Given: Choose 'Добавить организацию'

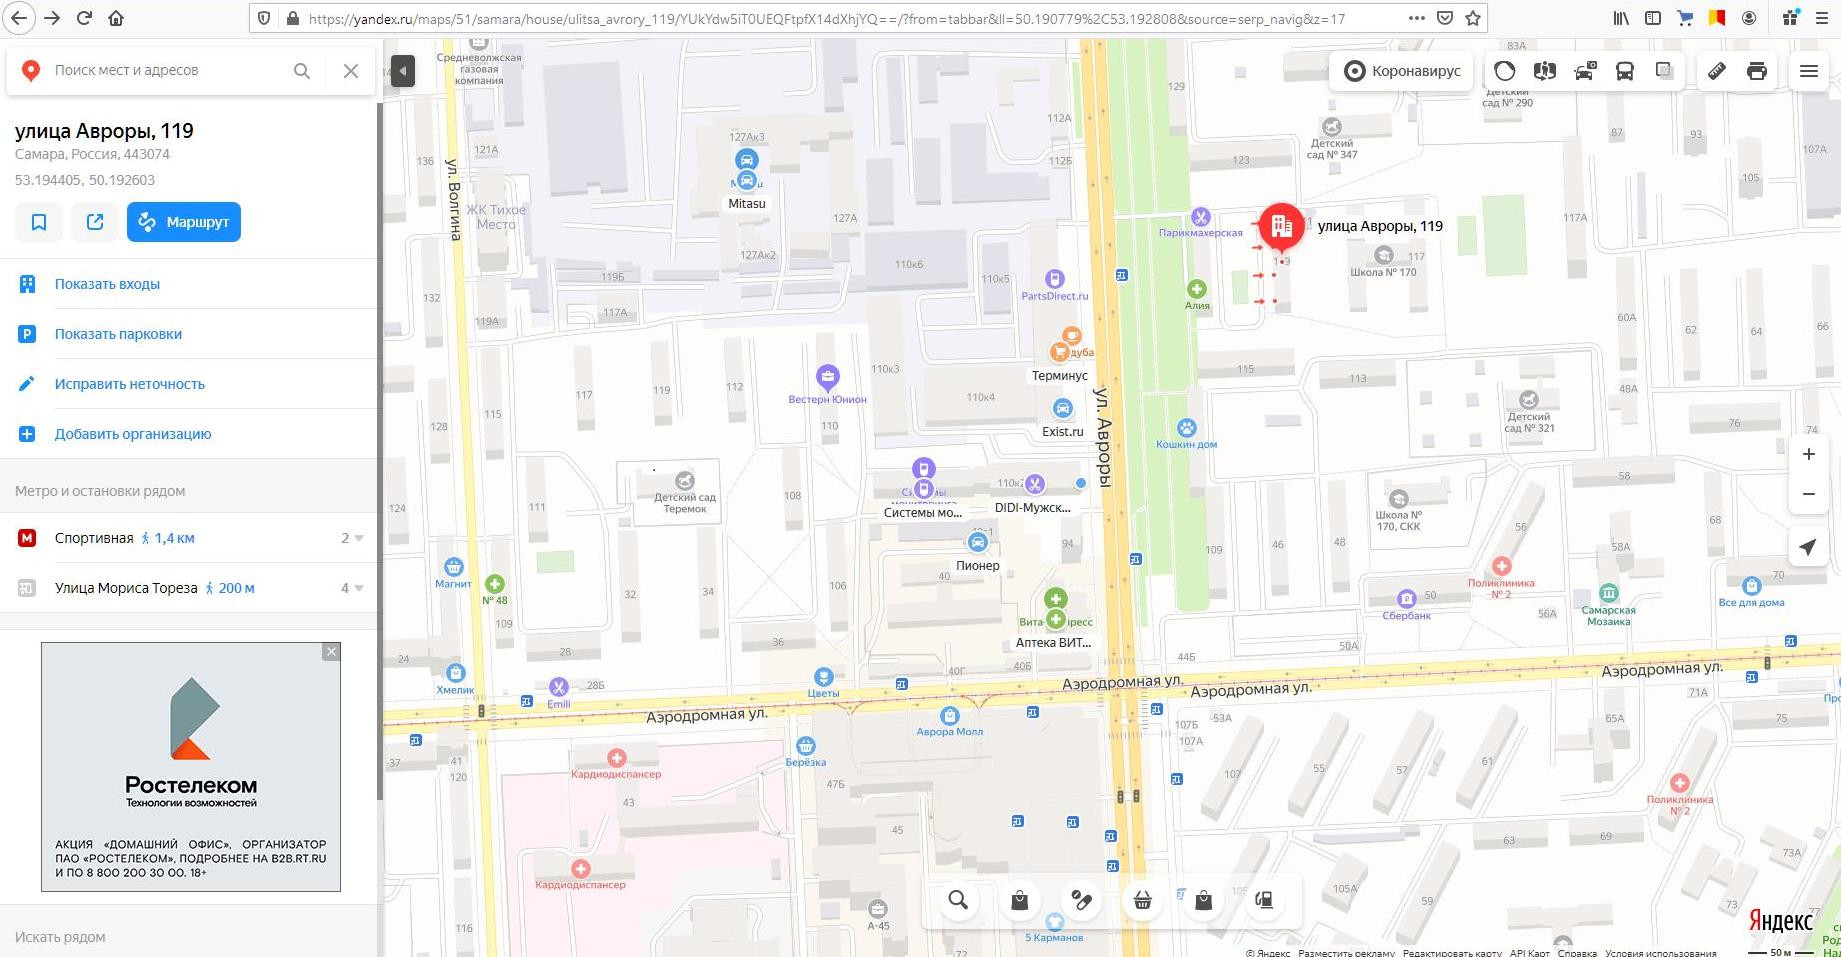Looking at the screenshot, I should (133, 434).
